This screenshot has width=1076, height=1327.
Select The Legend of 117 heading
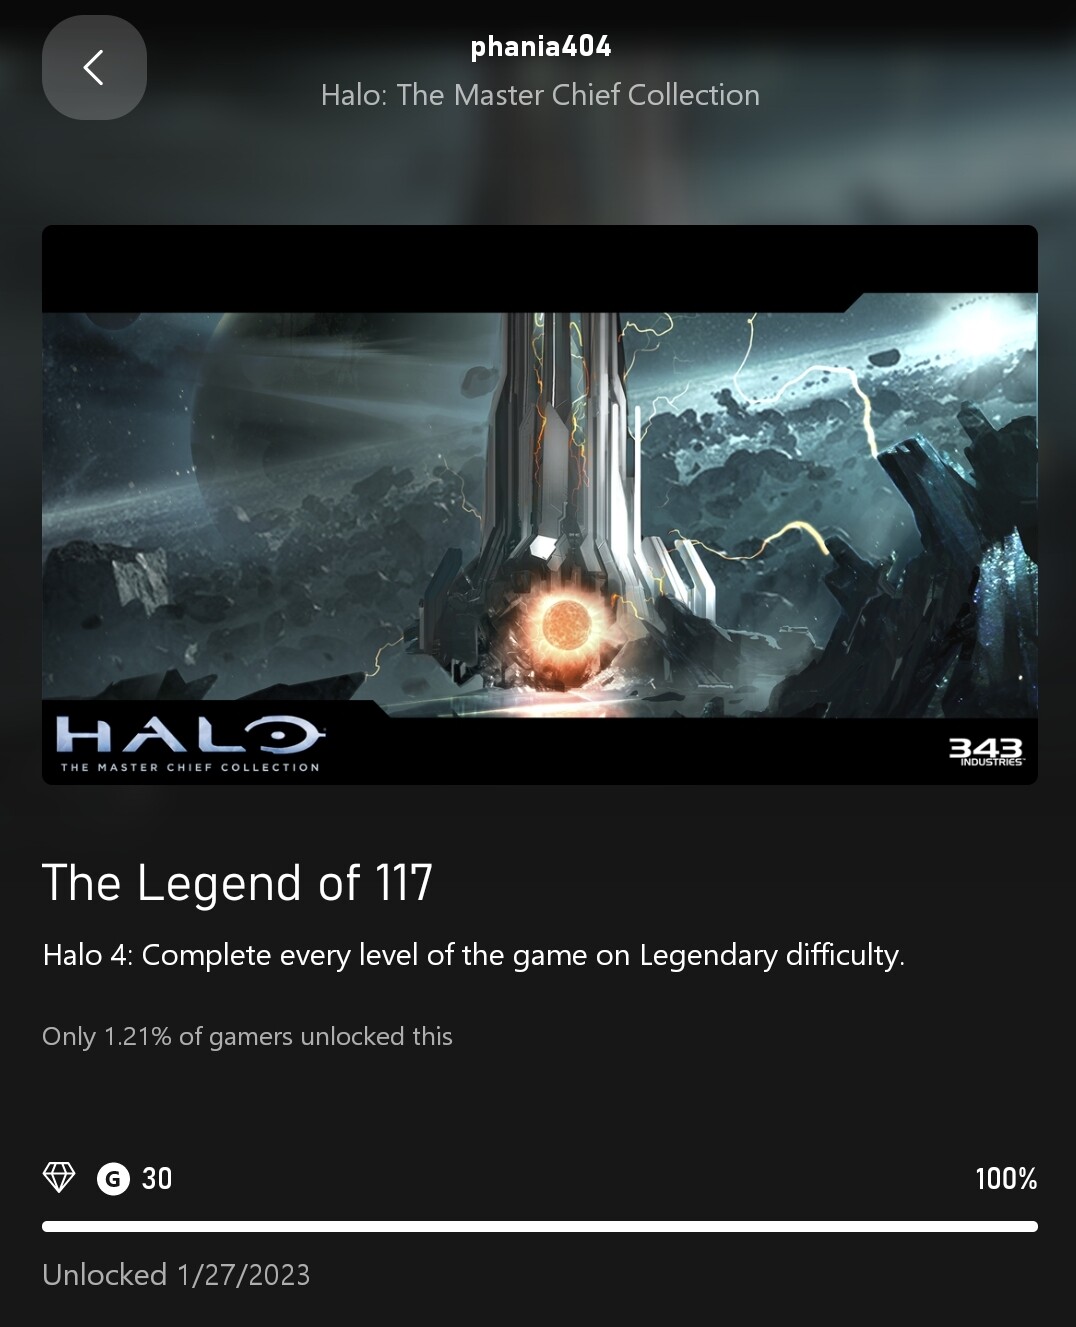(237, 883)
